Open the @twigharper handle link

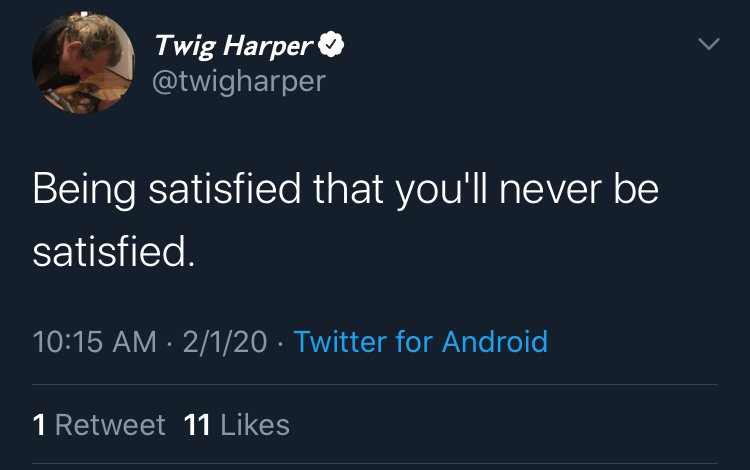click(238, 81)
